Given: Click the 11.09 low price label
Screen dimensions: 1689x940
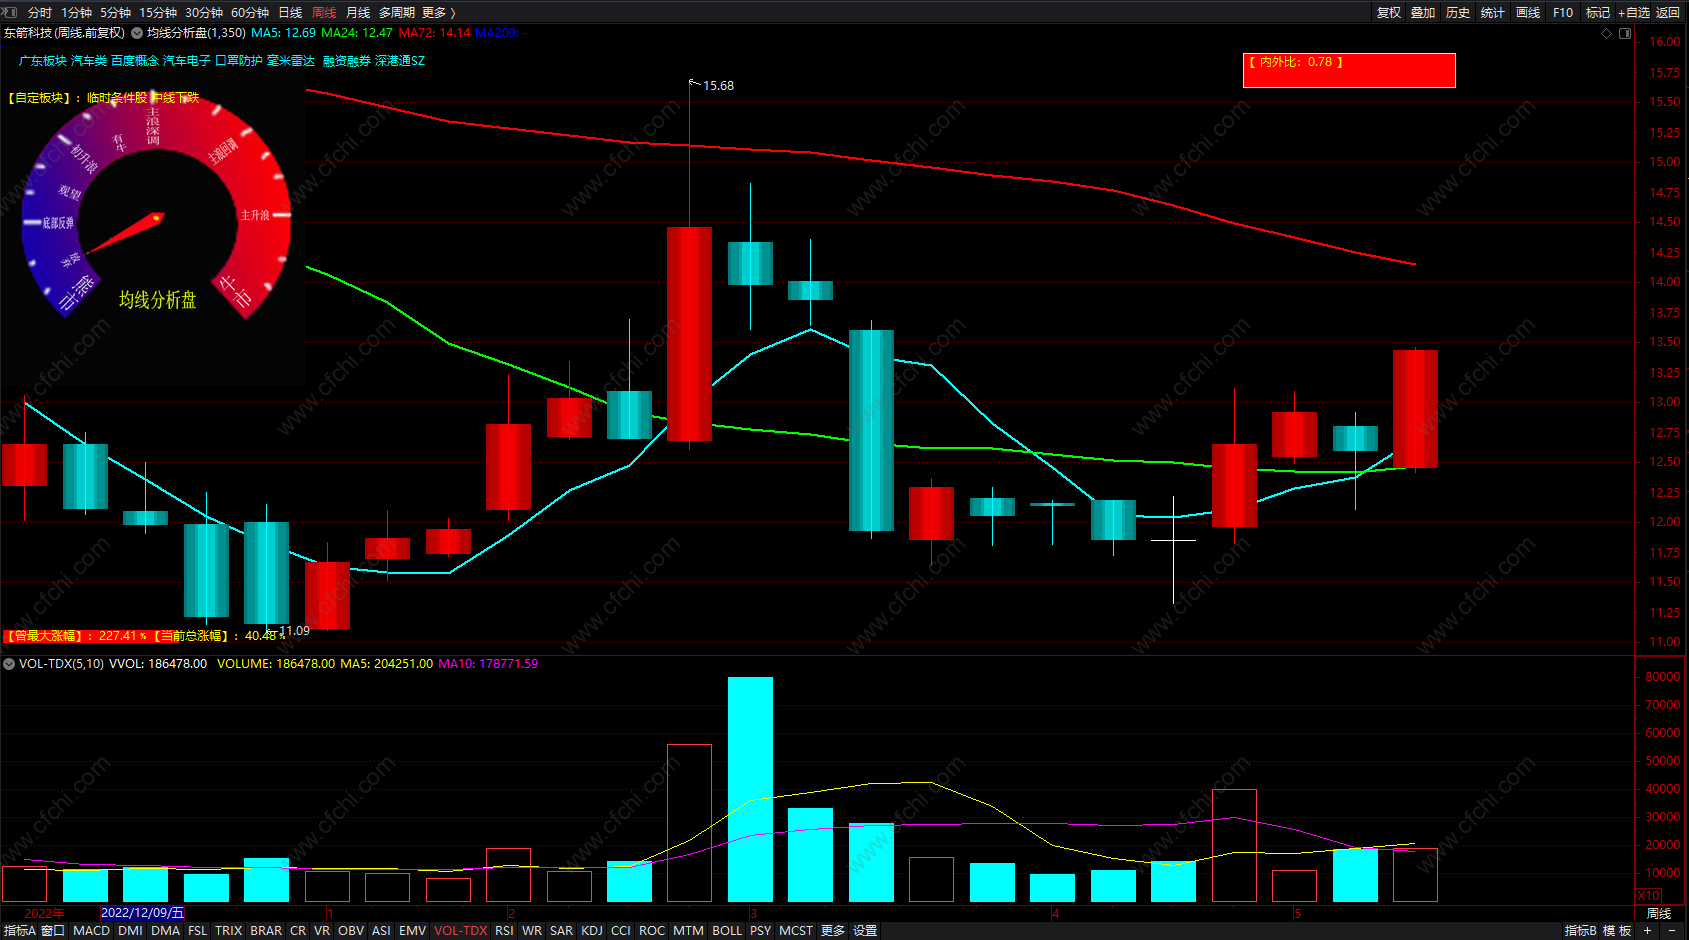Looking at the screenshot, I should 294,631.
